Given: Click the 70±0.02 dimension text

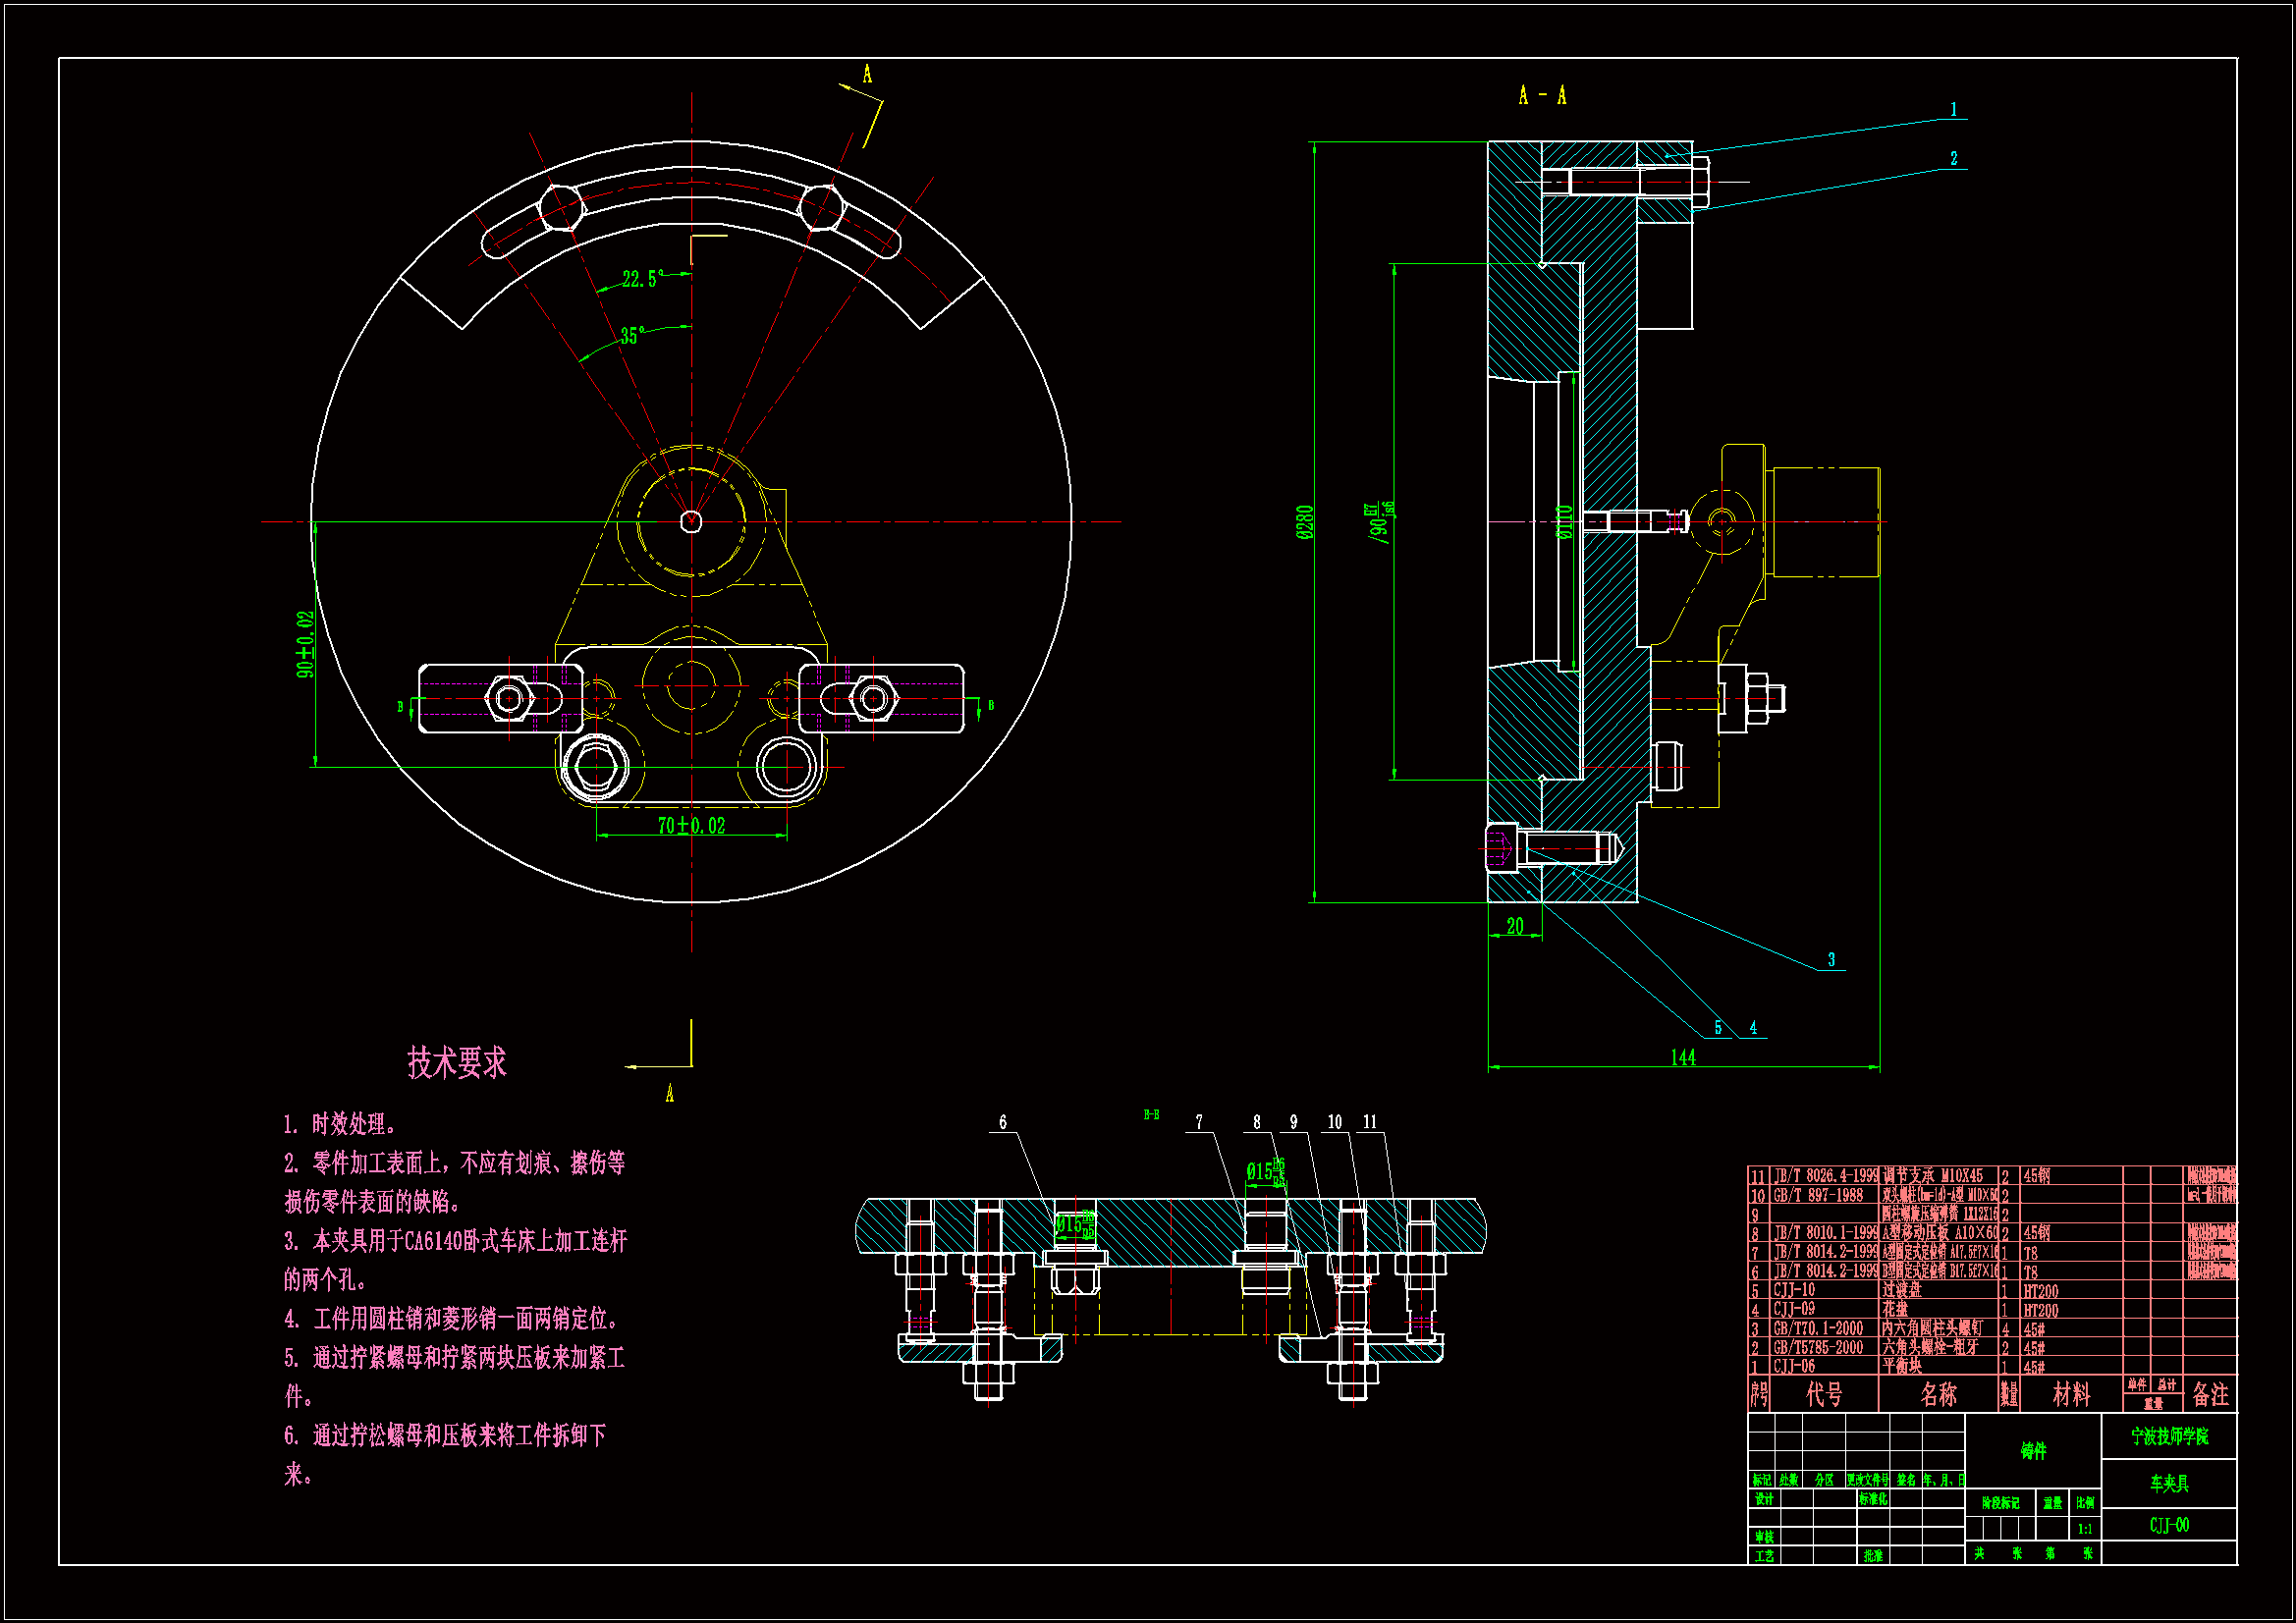Looking at the screenshot, I should pos(691,826).
